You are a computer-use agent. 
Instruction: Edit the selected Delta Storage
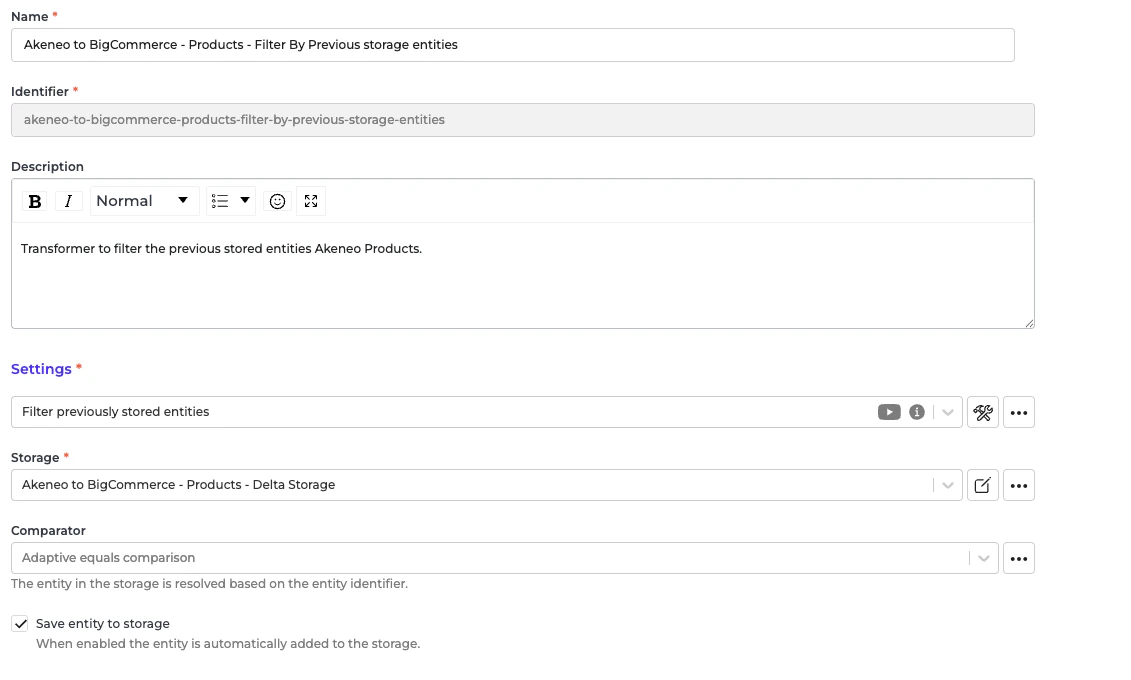click(982, 485)
